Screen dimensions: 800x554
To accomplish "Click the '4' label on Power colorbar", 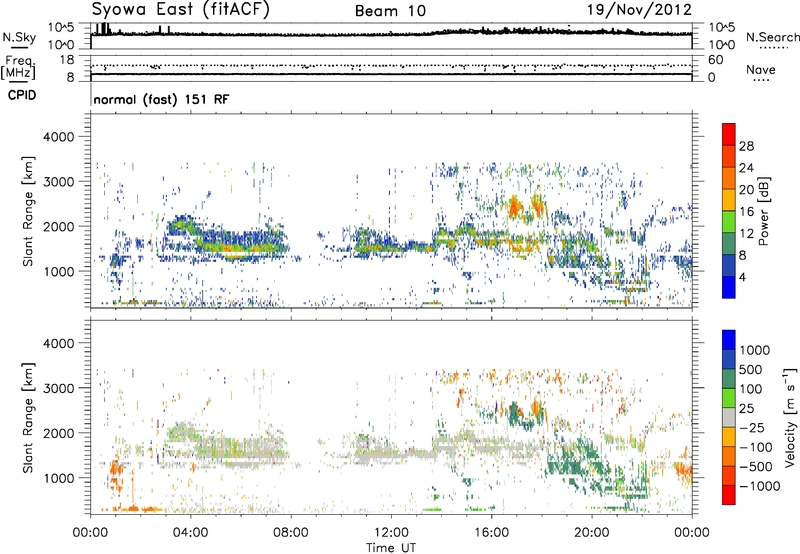I will [743, 277].
